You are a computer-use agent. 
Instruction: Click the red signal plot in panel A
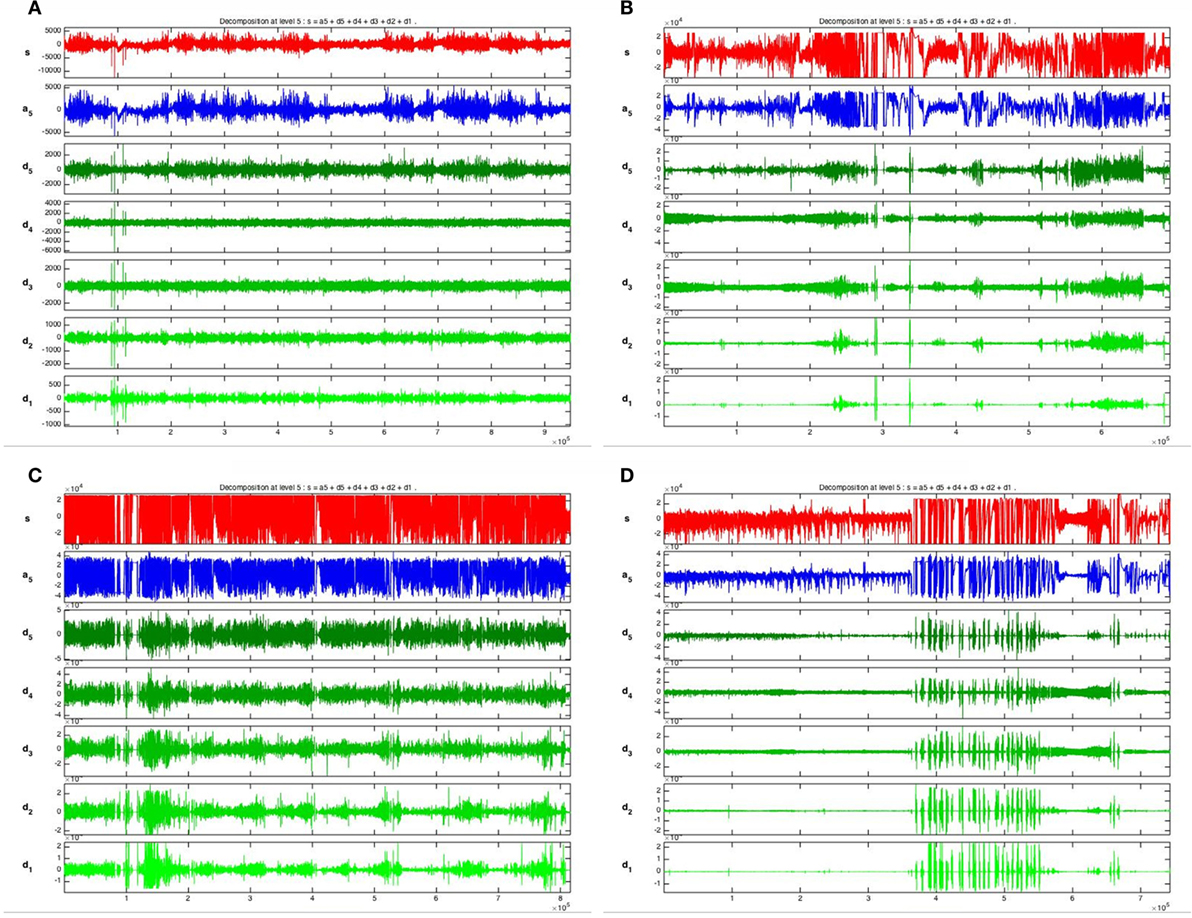[x=317, y=52]
